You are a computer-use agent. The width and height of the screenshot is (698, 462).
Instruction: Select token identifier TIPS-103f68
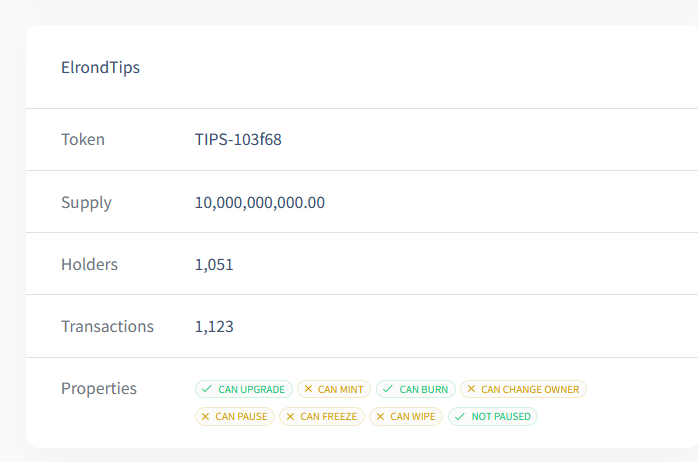coord(238,139)
